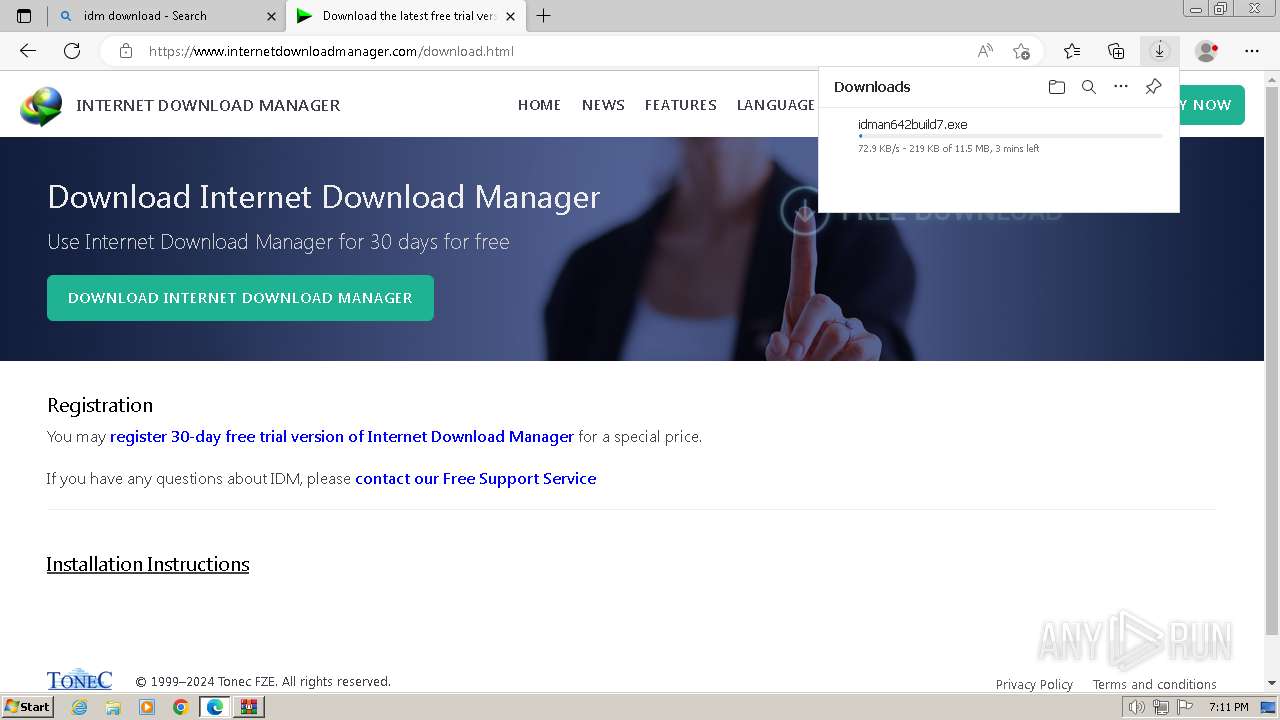Open the volume control in system tray
The width and height of the screenshot is (1280, 720).
[1137, 707]
